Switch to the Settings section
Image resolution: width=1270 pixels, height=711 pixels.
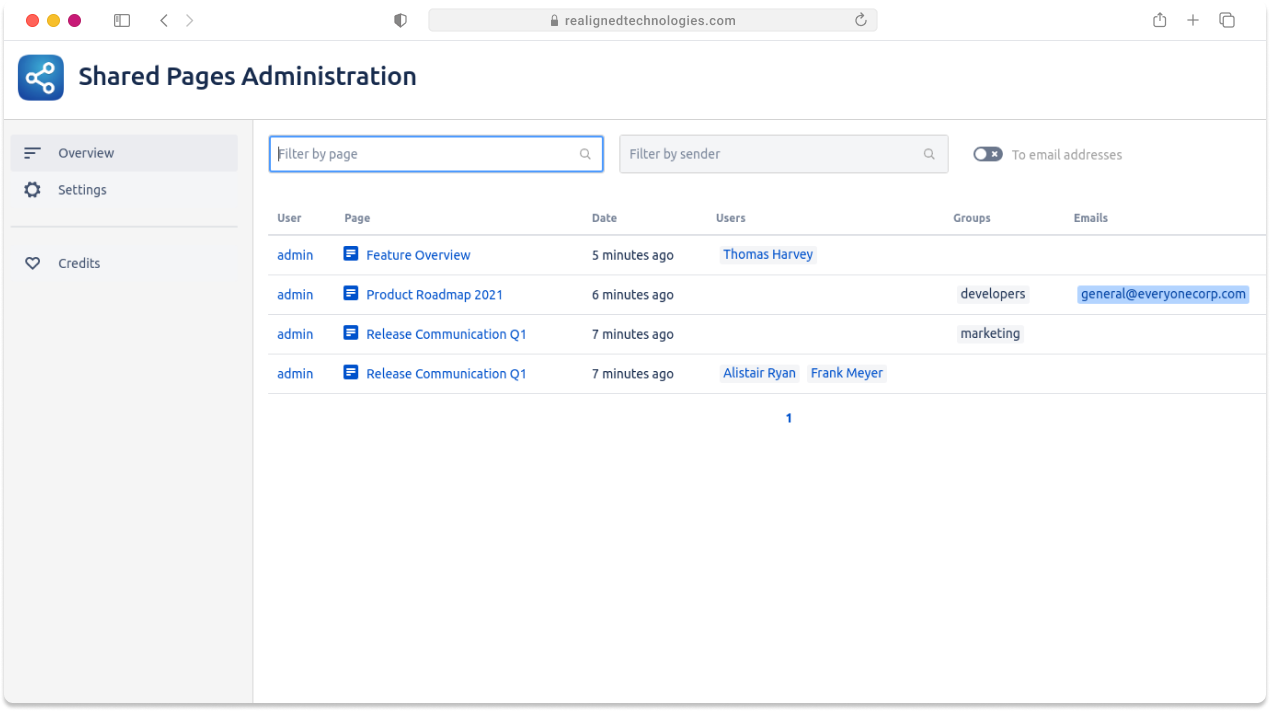[83, 189]
